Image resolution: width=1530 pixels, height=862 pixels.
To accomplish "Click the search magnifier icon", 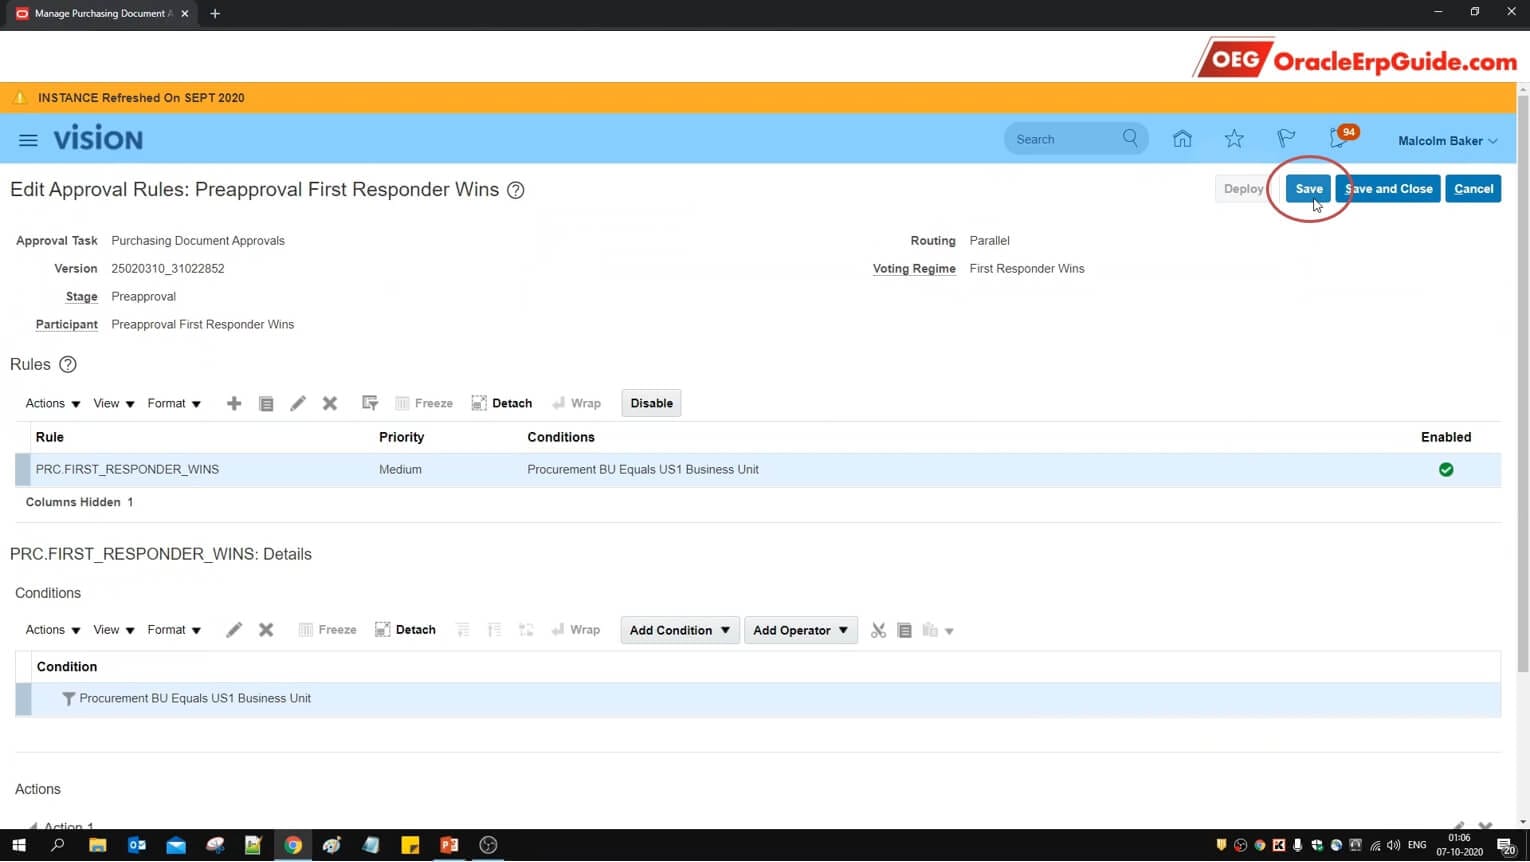I will click(1130, 138).
